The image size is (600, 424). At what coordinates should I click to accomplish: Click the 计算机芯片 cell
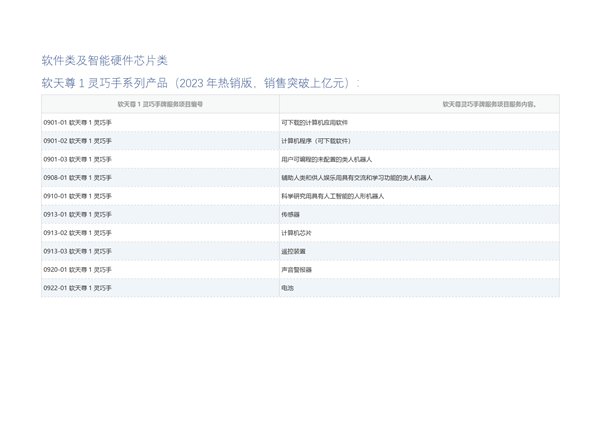click(x=297, y=233)
